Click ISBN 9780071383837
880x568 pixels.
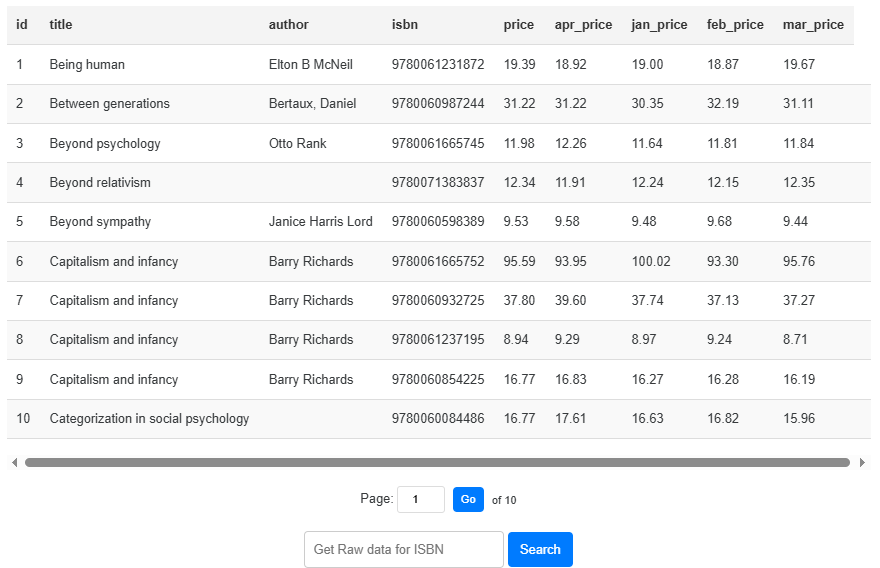click(438, 182)
